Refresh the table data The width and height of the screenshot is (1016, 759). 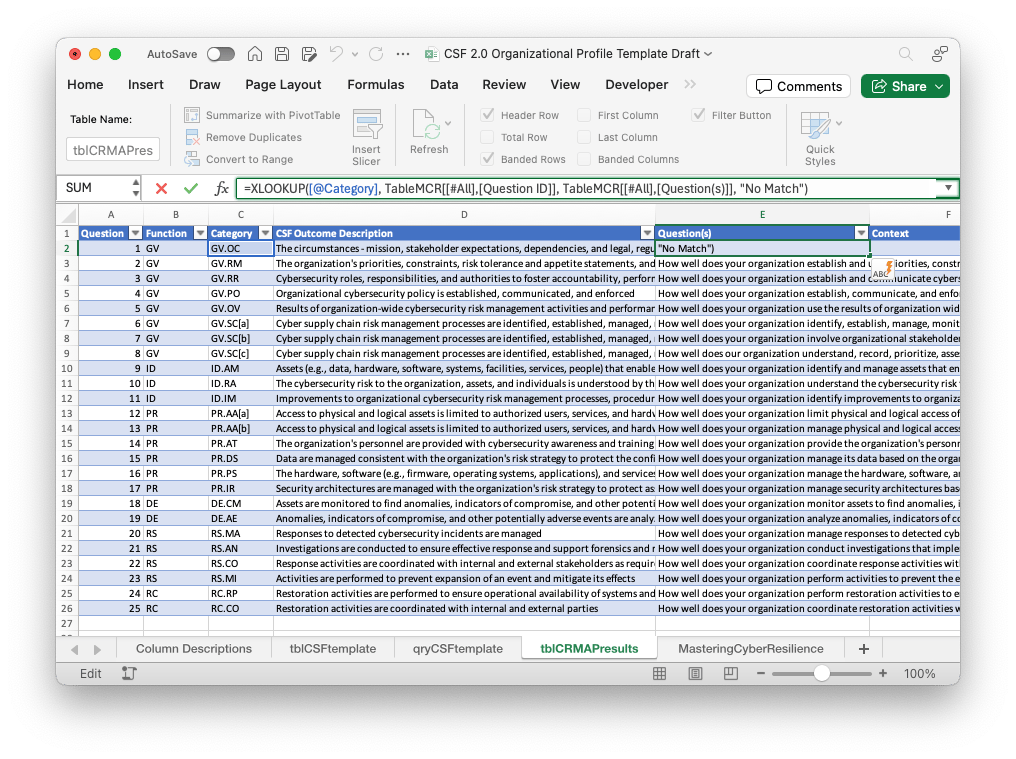(428, 132)
